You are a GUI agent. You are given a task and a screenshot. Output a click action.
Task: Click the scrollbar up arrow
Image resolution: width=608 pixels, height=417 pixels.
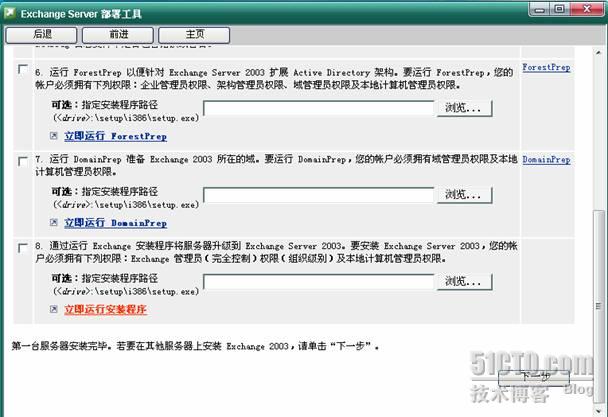pos(599,52)
